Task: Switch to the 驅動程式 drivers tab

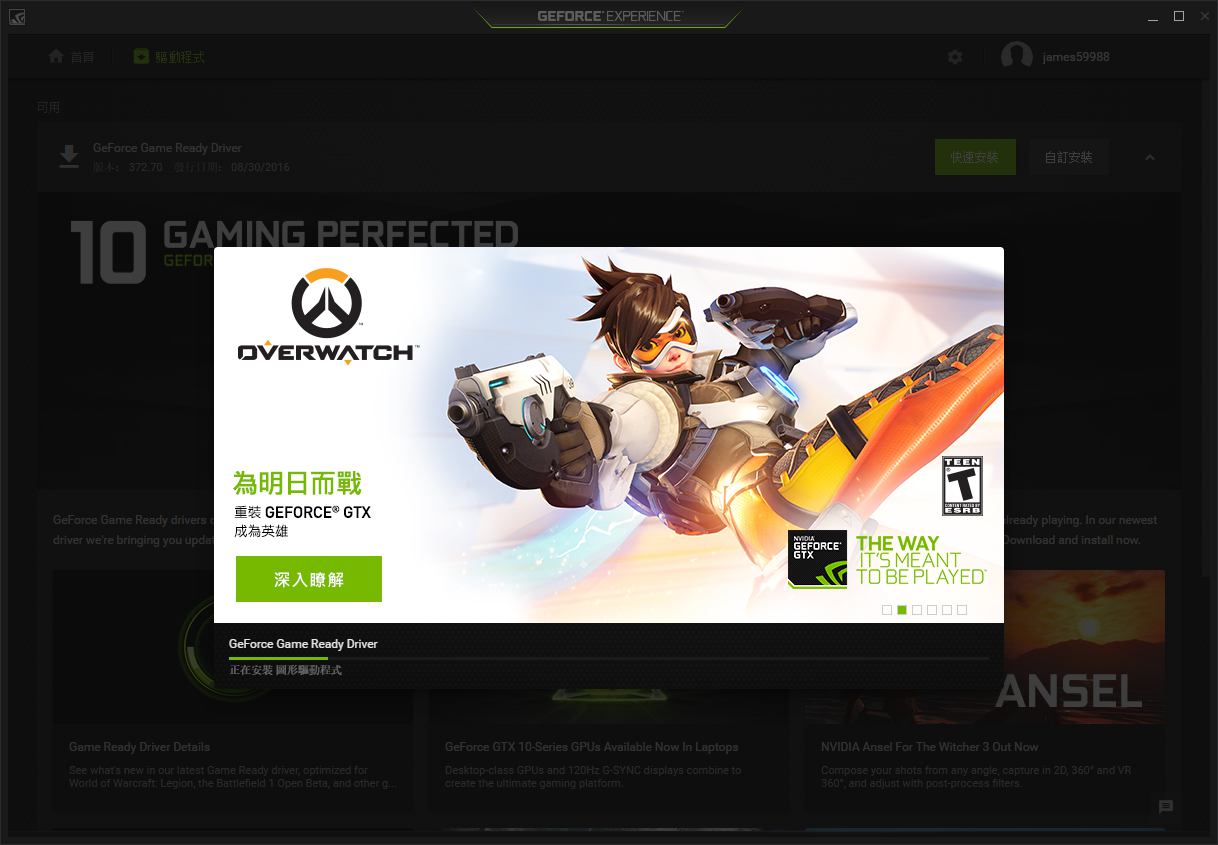Action: (x=169, y=57)
